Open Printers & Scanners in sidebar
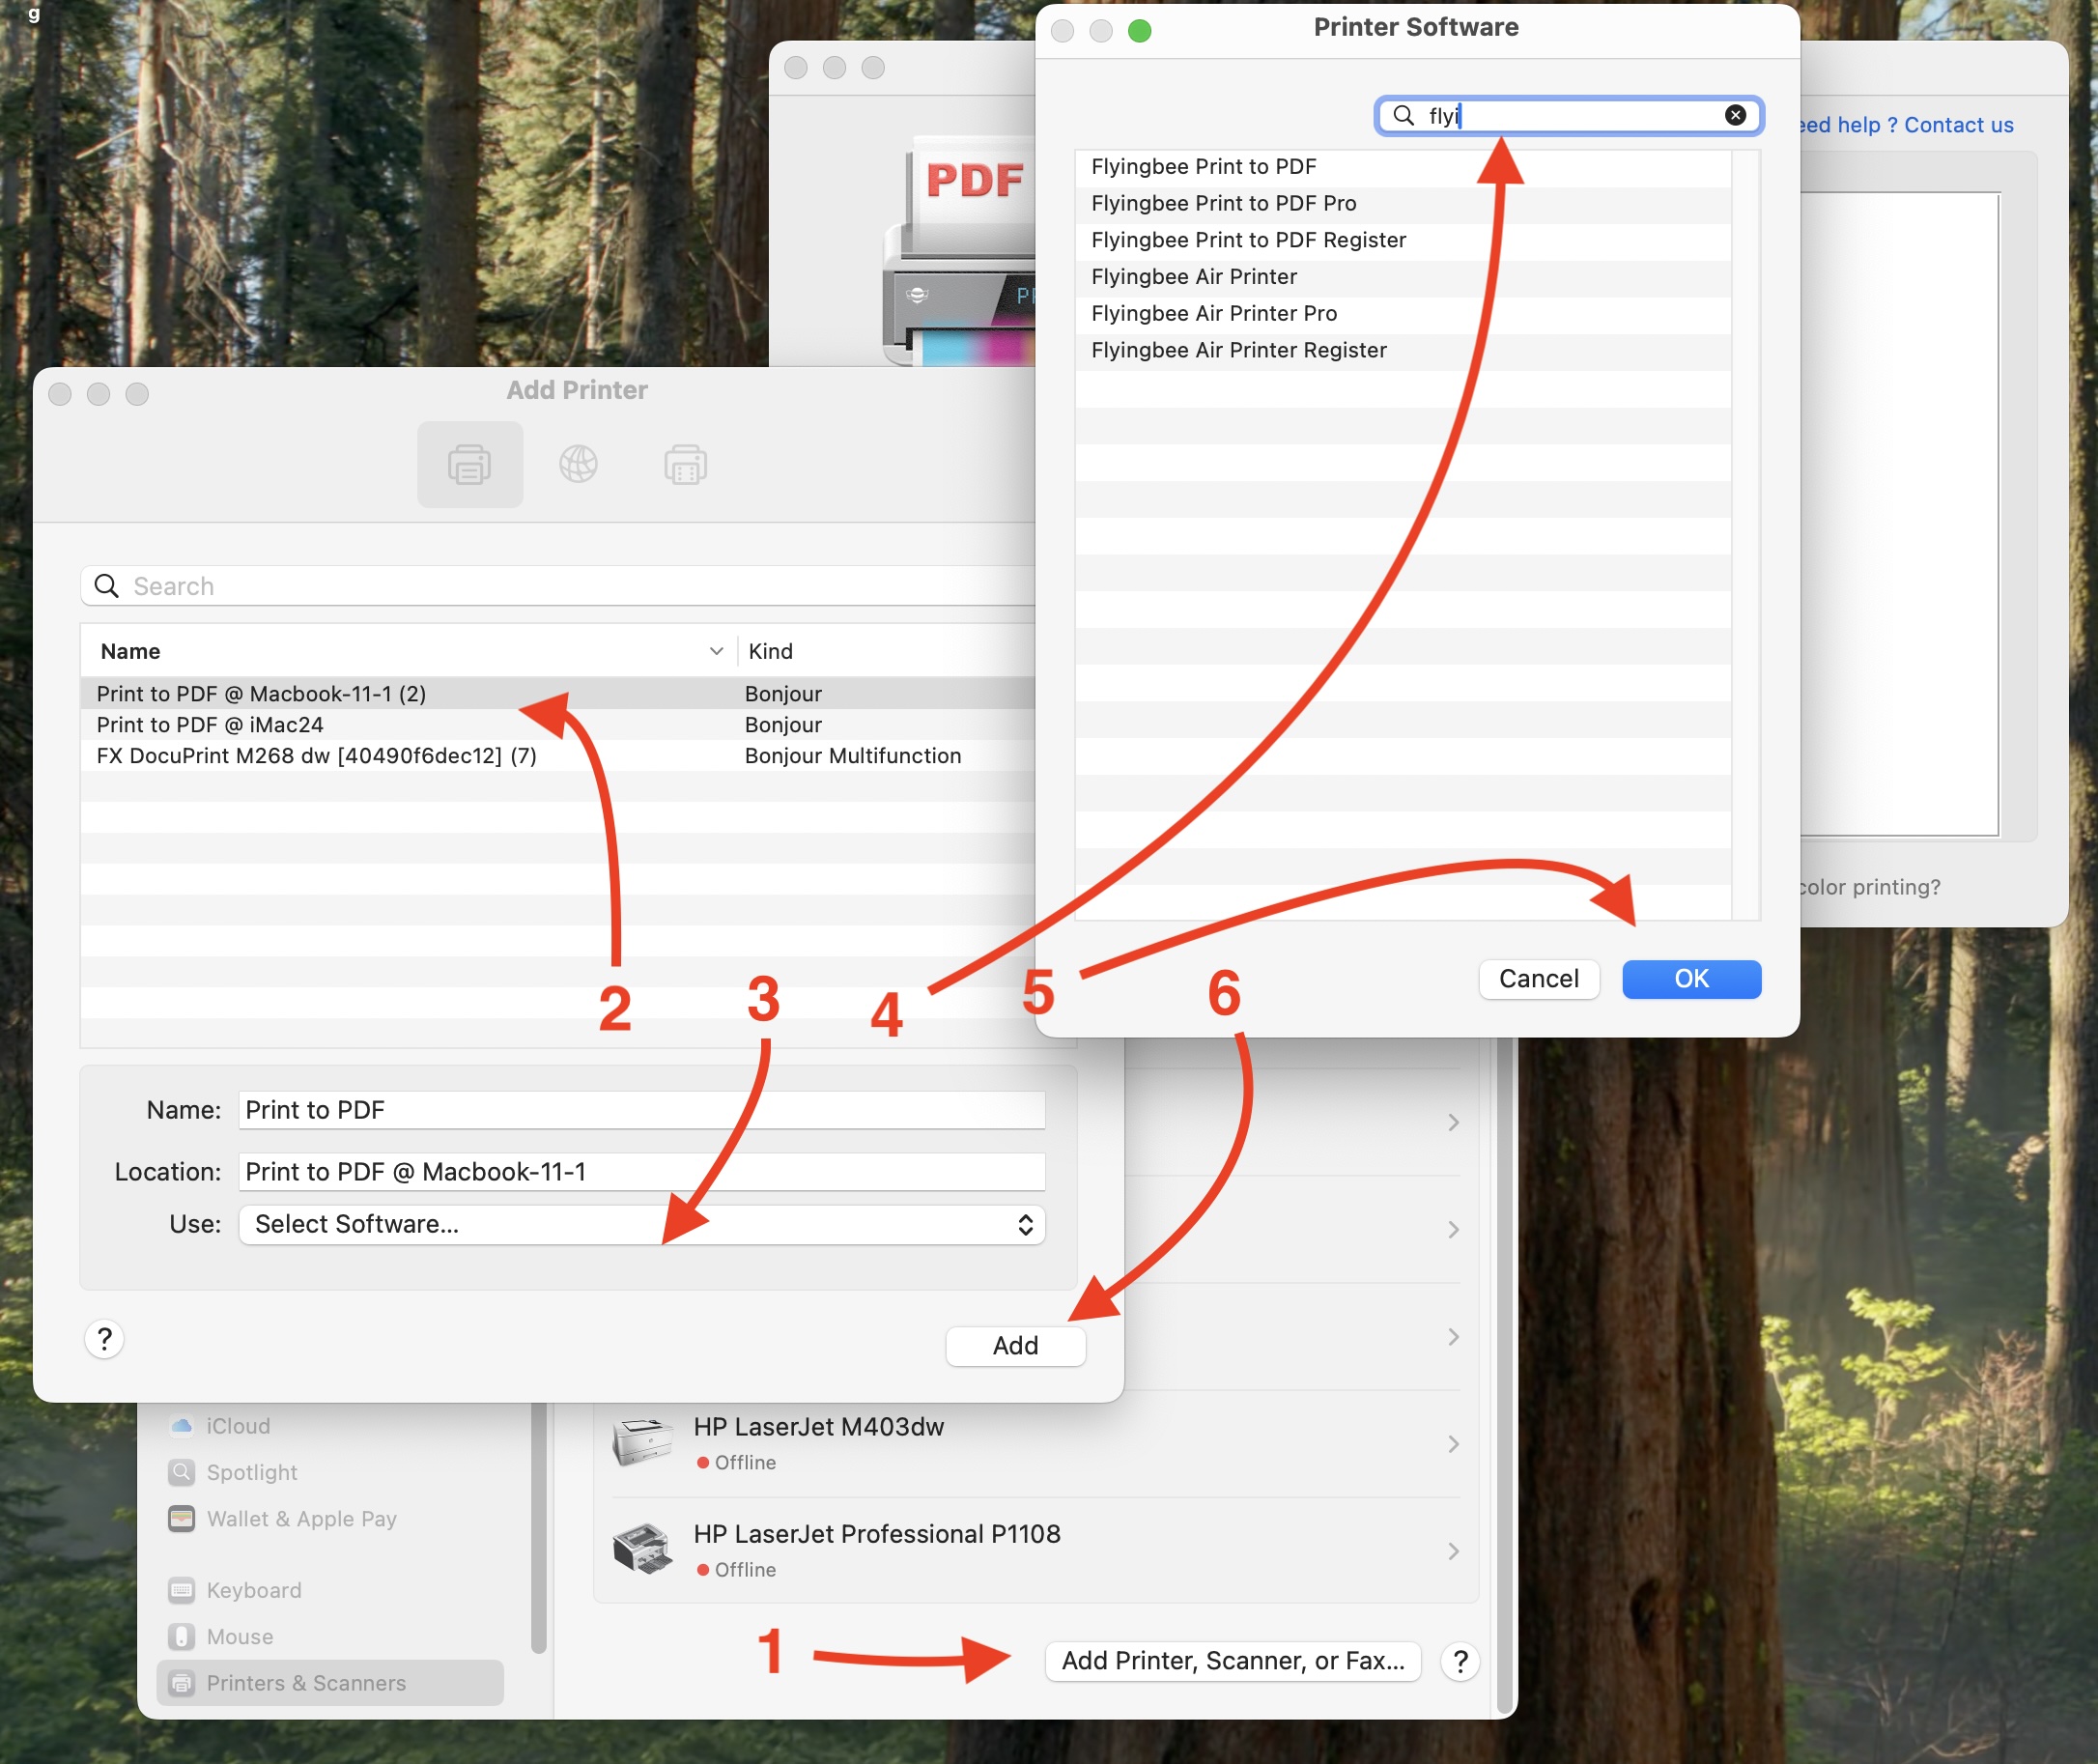 point(330,1684)
